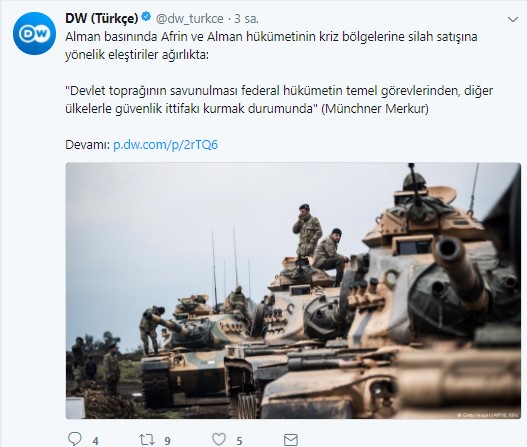Viewport: 527px width, 447px height.
Task: Follow the p.dw.com/p/2rTQ6 link
Action: 165,145
